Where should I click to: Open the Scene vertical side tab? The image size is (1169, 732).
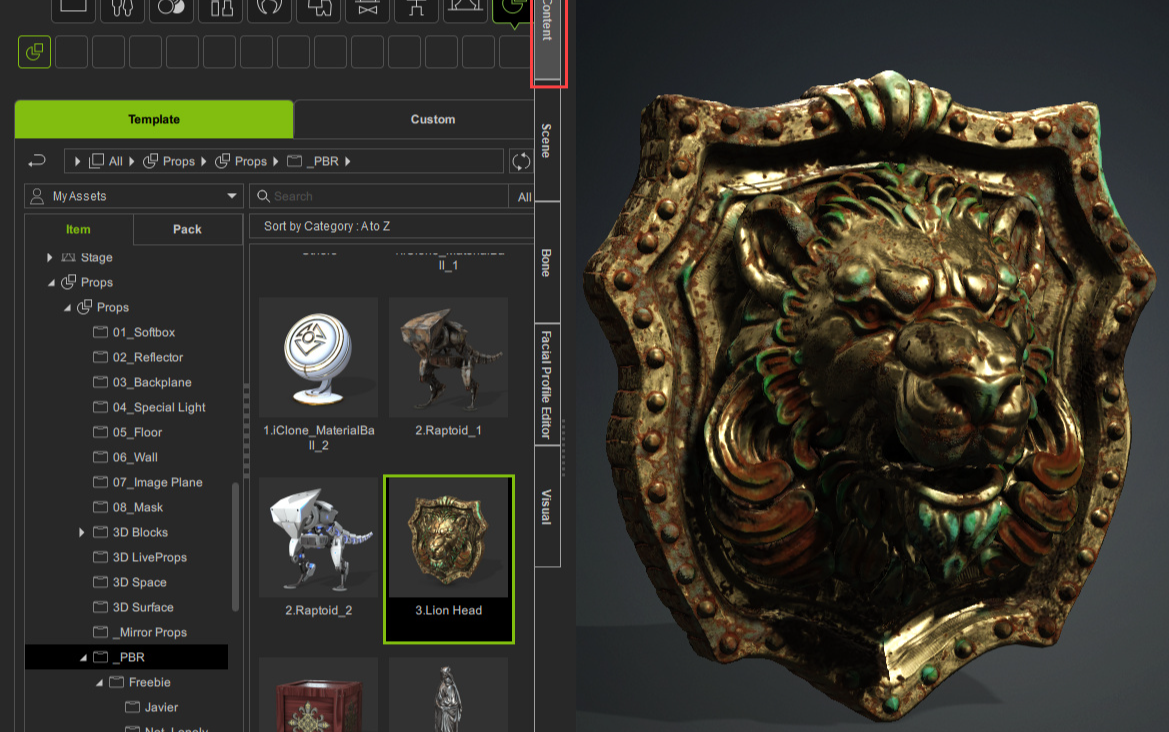click(546, 140)
